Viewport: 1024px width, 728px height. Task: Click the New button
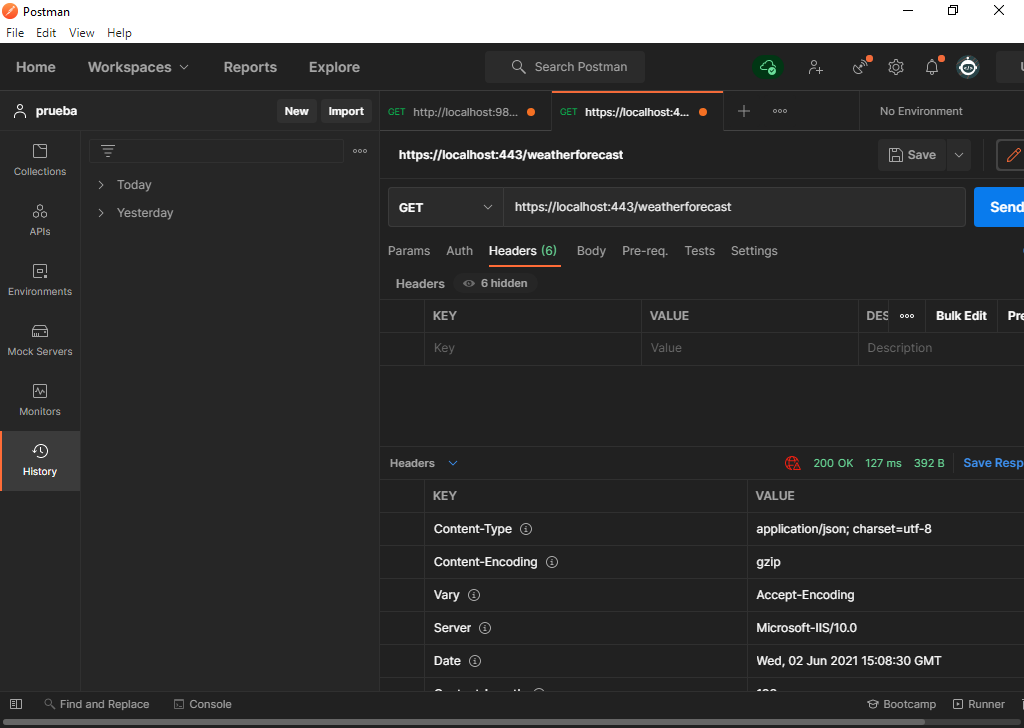pos(296,111)
